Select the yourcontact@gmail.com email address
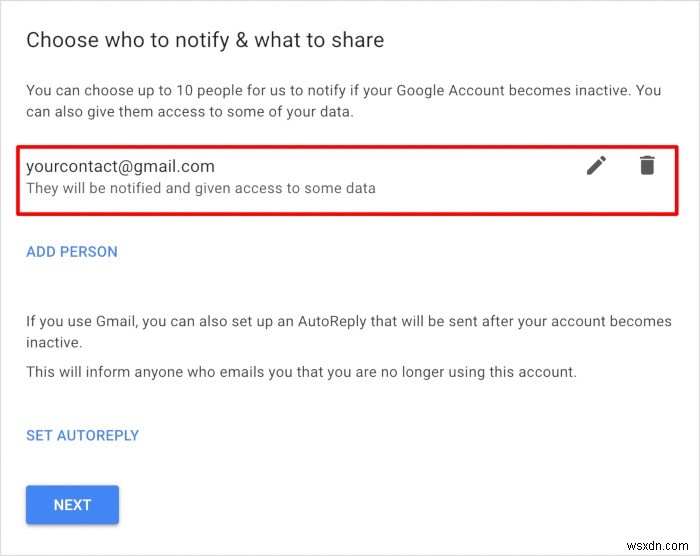 click(x=120, y=166)
